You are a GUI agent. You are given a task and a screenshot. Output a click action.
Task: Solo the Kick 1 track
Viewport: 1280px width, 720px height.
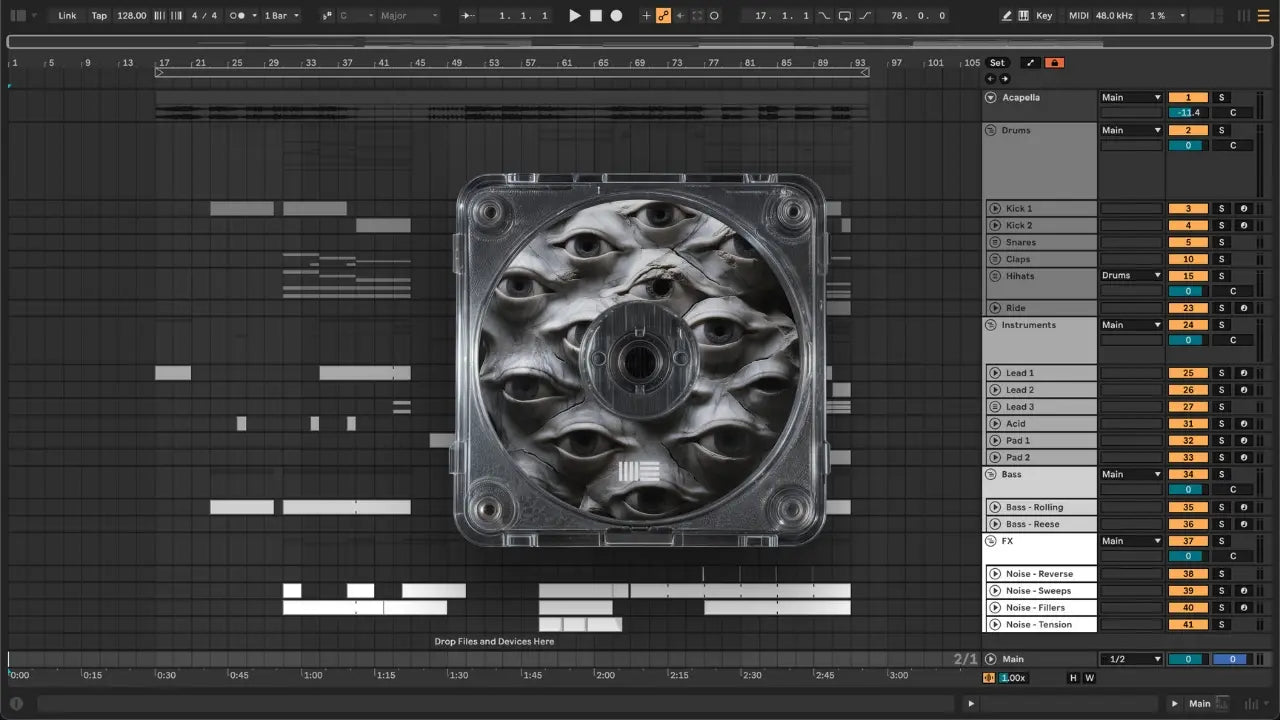tap(1221, 209)
